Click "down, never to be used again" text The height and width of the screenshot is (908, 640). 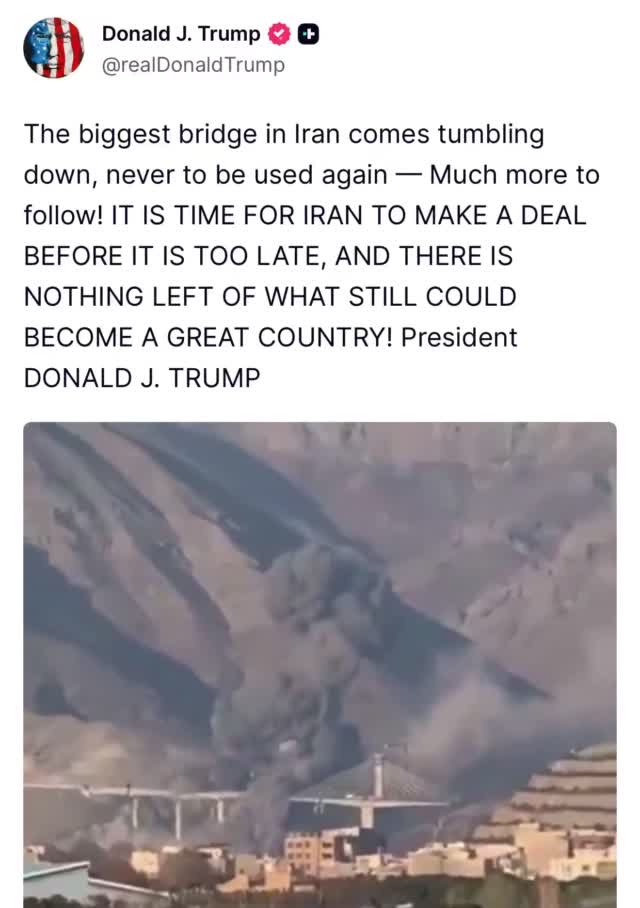[206, 175]
